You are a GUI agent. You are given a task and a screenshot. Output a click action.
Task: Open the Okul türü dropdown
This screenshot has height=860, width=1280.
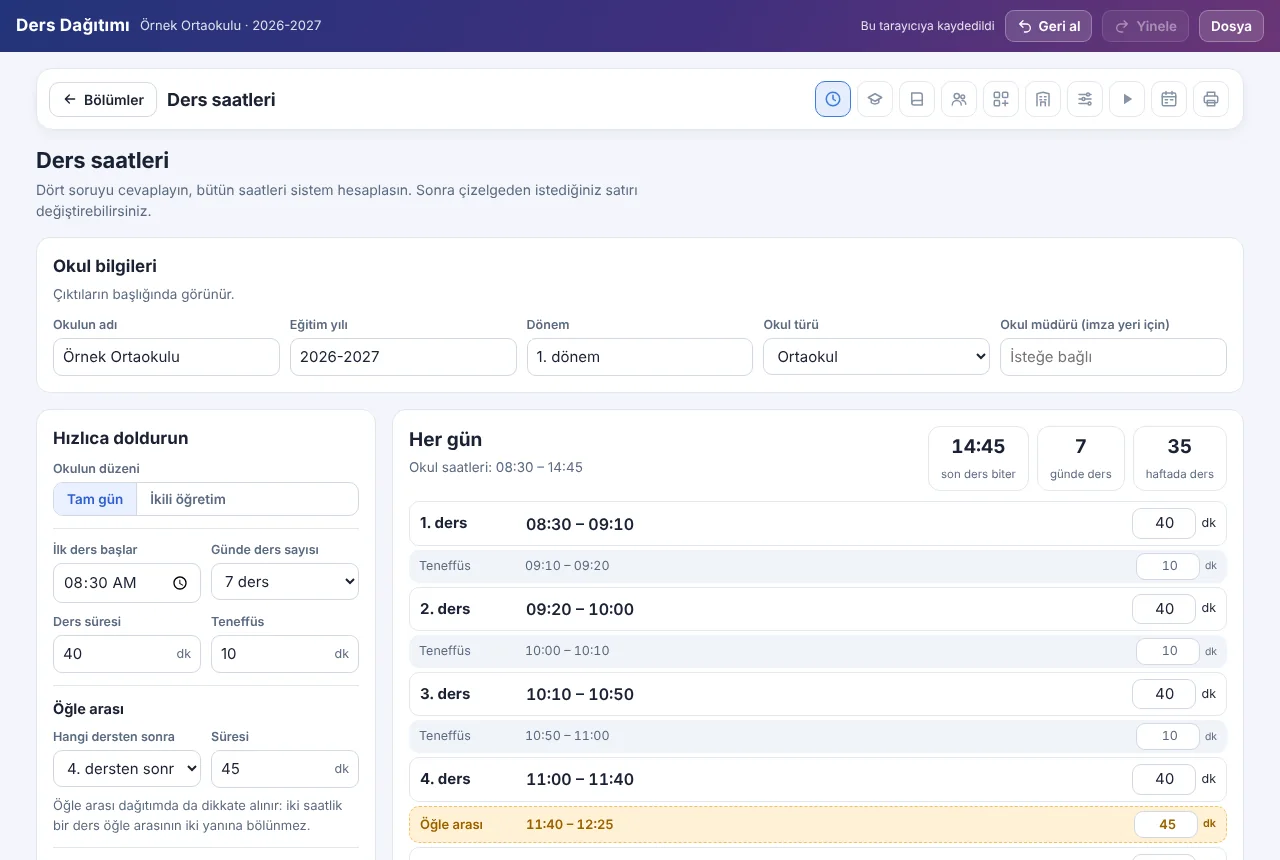tap(876, 357)
